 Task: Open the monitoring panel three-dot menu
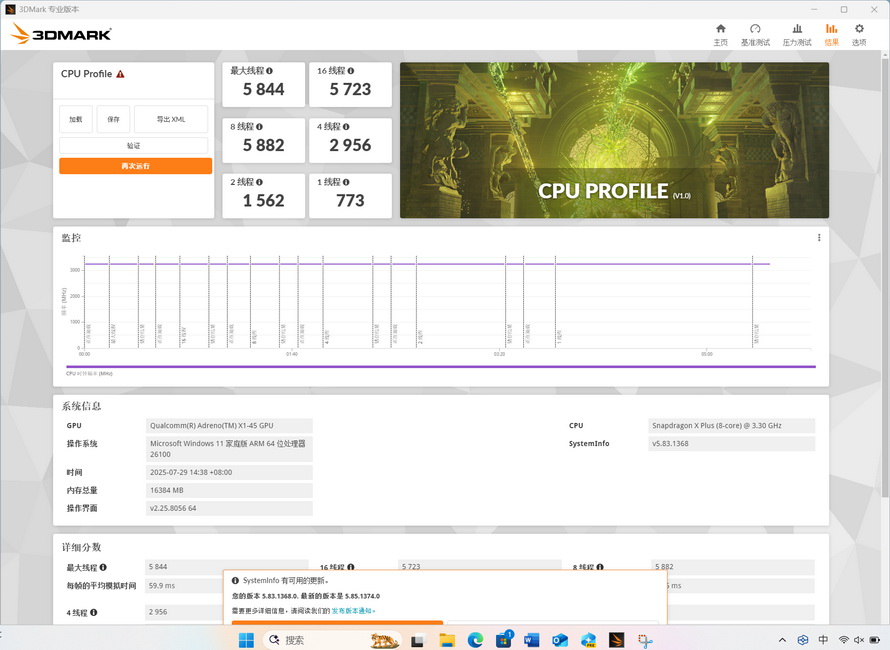(x=819, y=238)
